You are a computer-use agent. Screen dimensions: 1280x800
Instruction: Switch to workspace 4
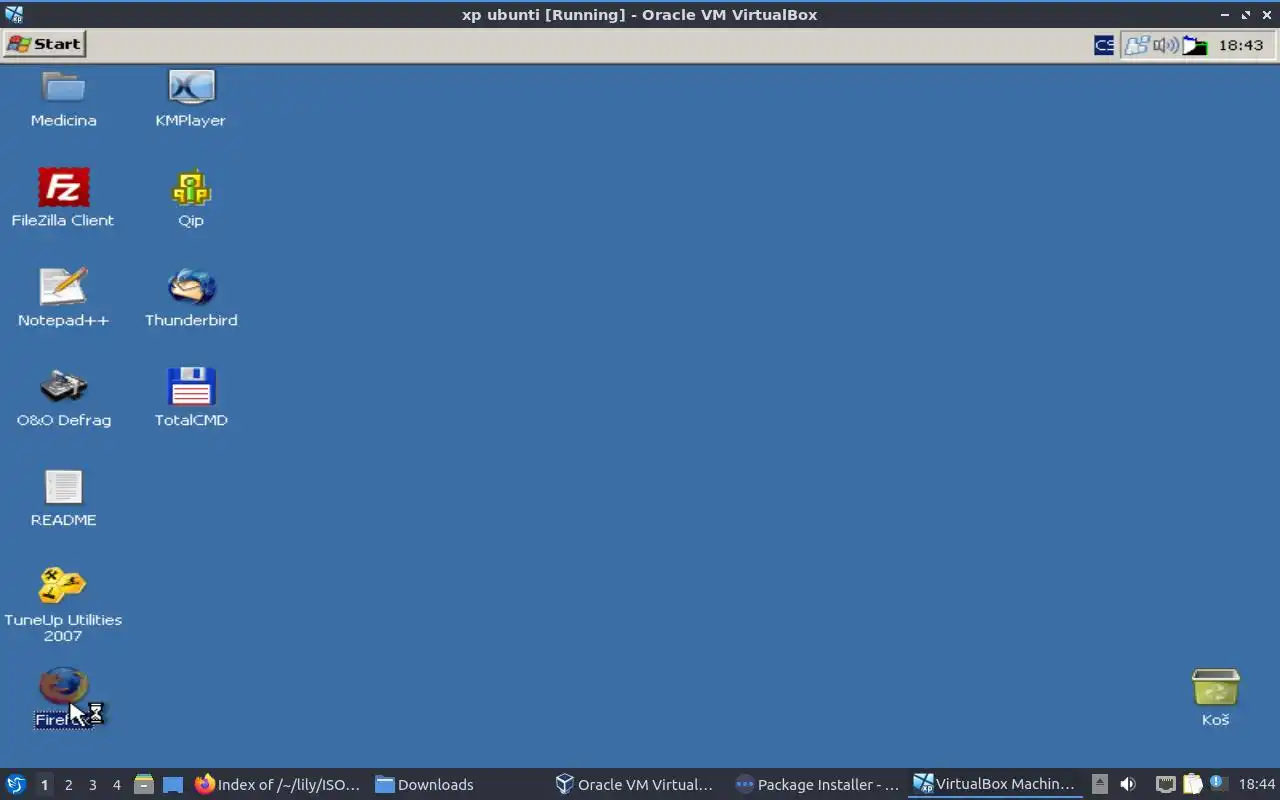click(x=116, y=785)
